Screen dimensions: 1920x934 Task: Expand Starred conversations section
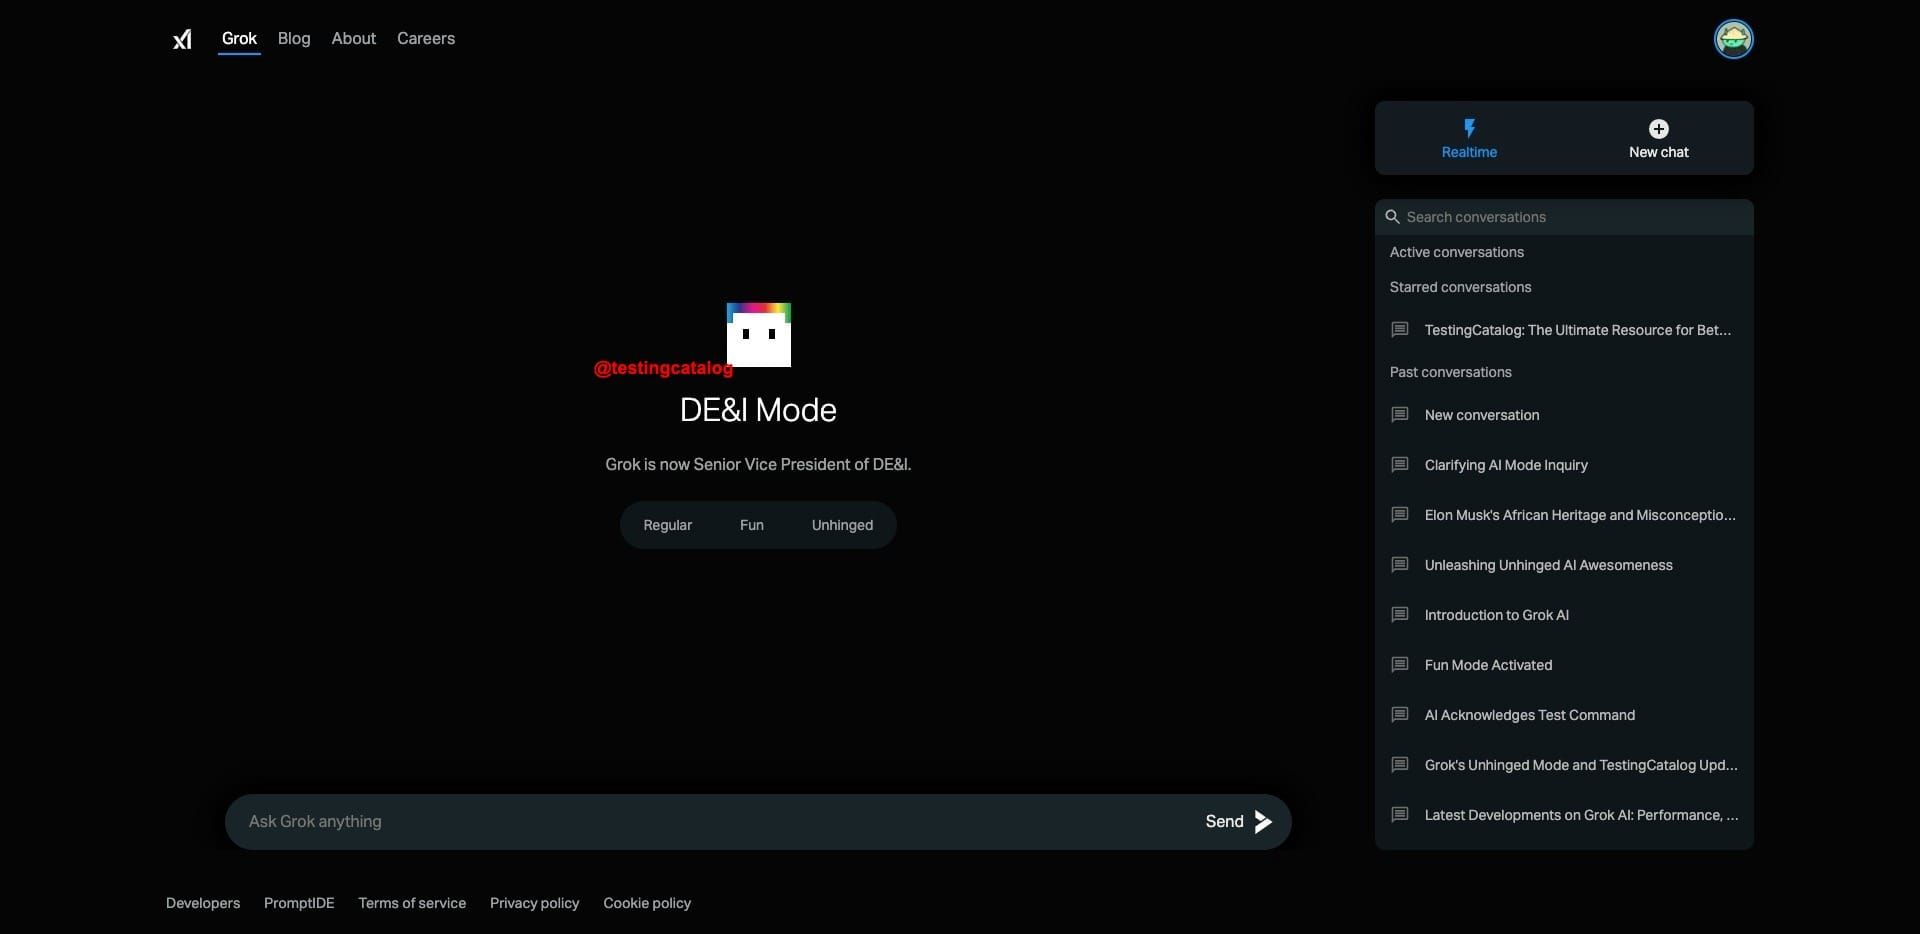click(x=1460, y=287)
